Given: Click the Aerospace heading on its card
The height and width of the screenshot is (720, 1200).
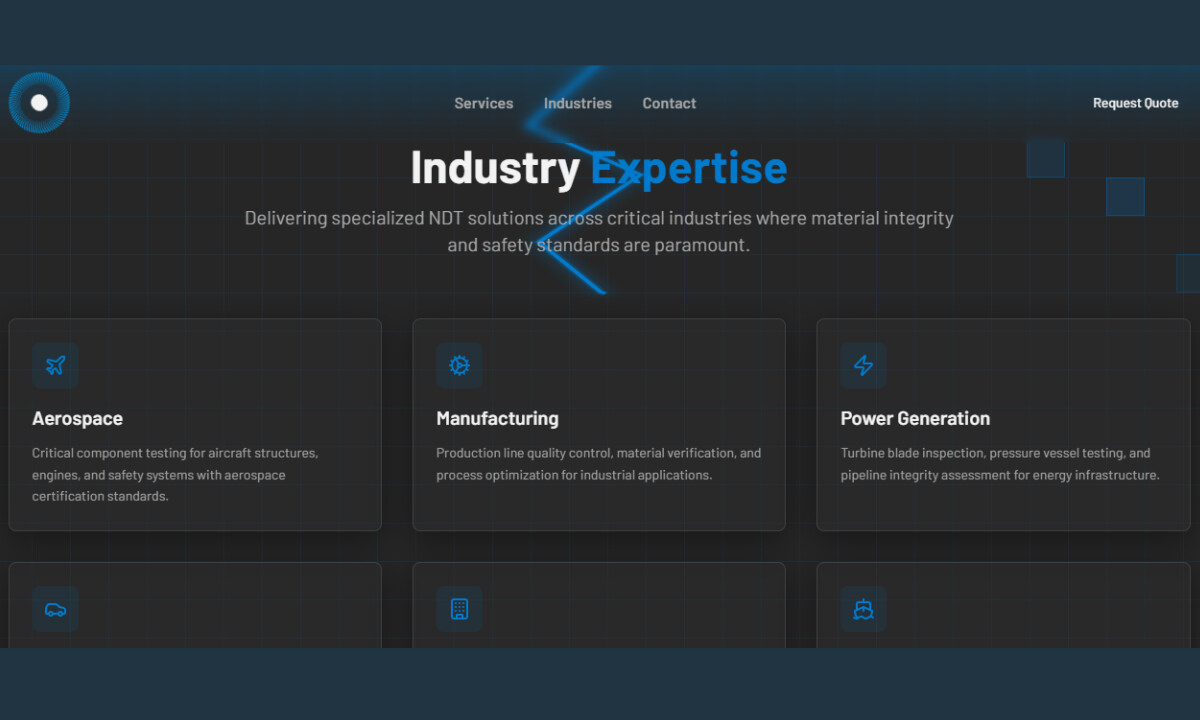Looking at the screenshot, I should pos(77,418).
